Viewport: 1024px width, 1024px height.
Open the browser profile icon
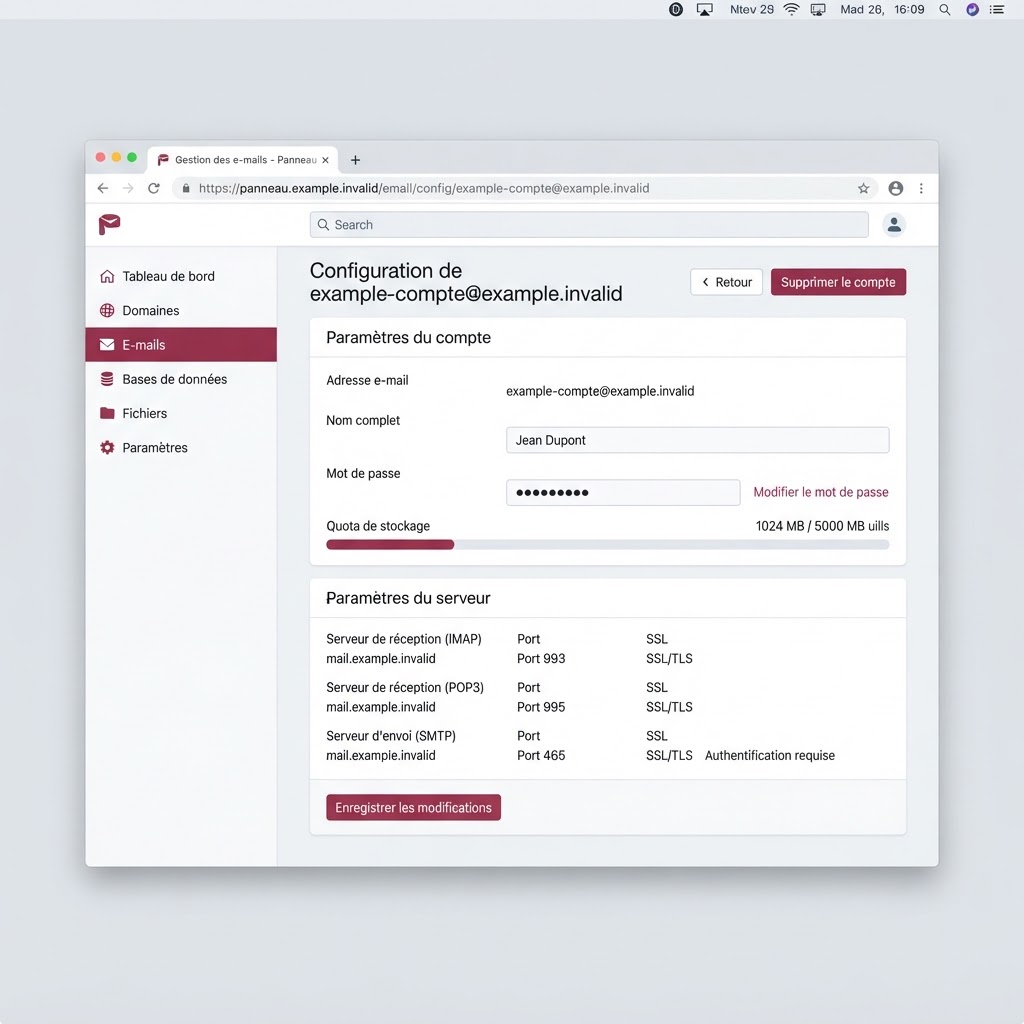tap(896, 189)
